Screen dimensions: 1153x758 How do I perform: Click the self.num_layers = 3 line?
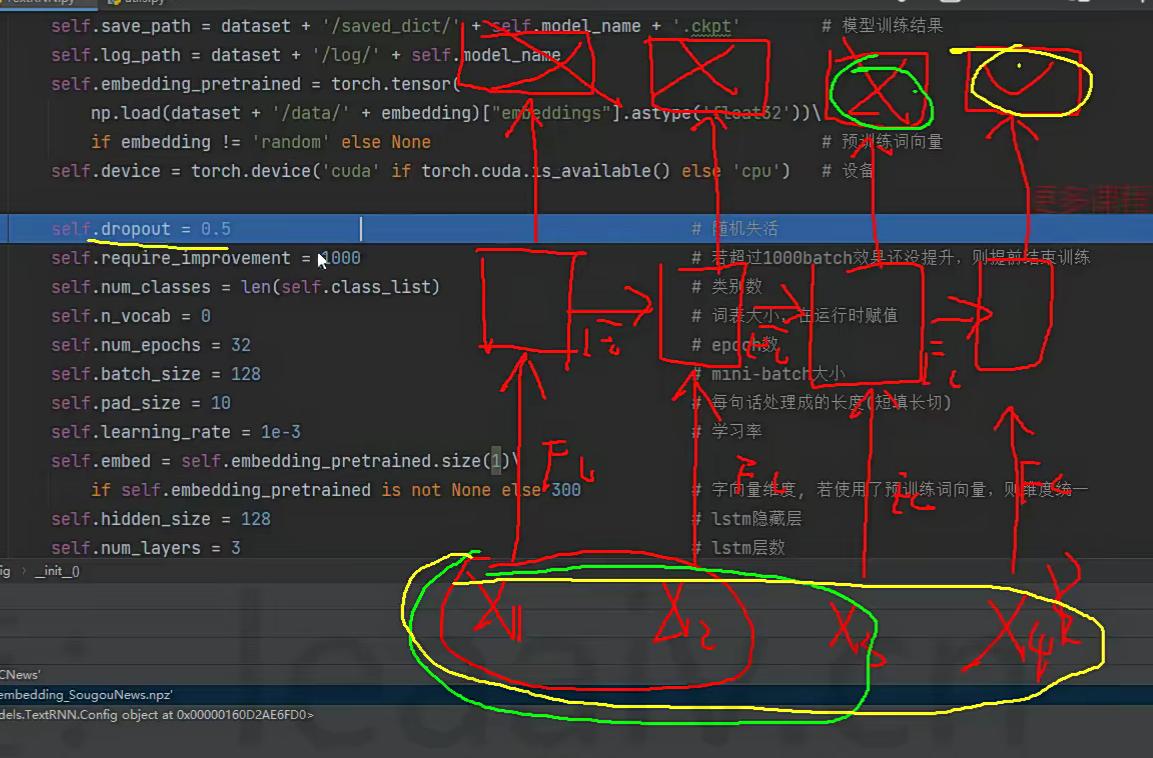145,548
